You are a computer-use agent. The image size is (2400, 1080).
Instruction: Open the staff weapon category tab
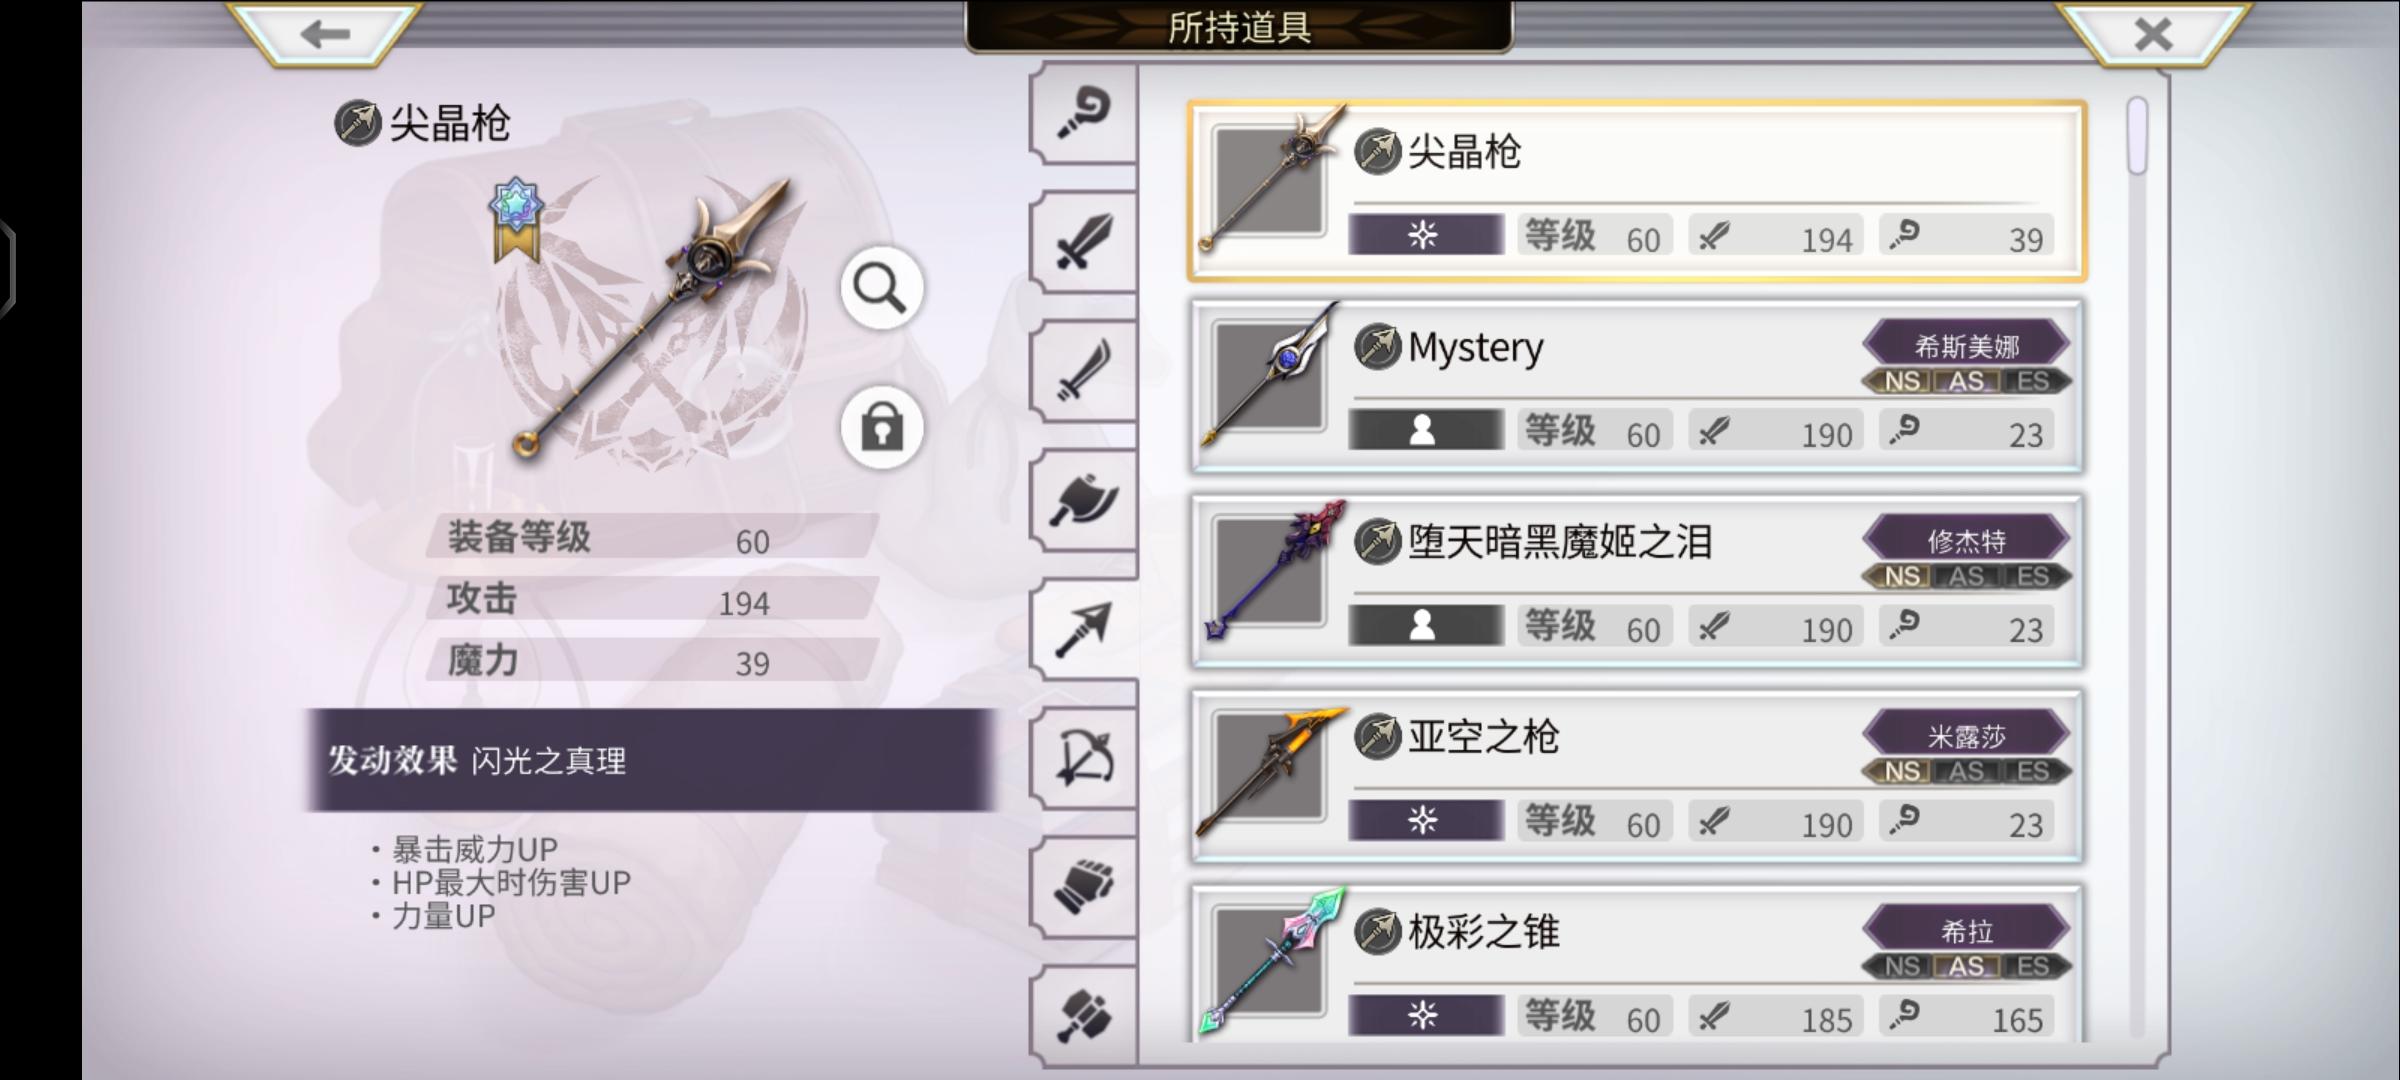1084,113
